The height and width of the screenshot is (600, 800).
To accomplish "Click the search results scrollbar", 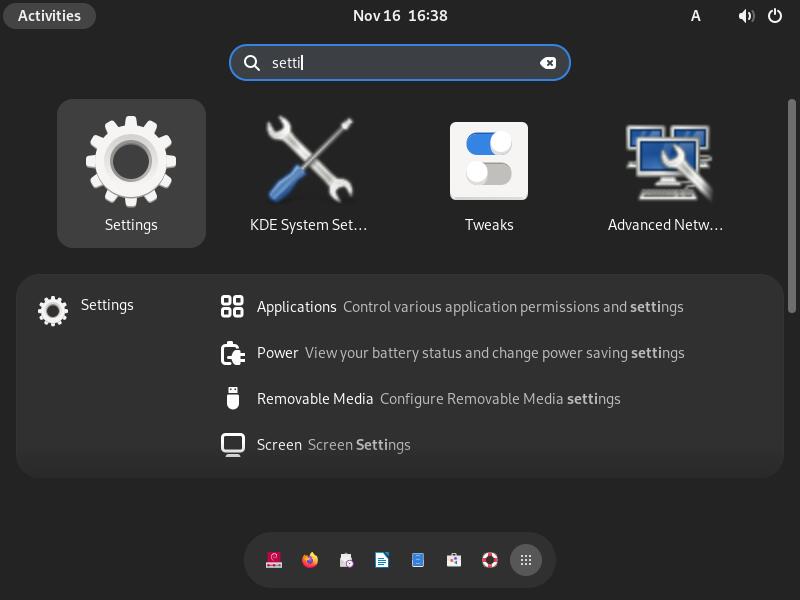I will (x=792, y=206).
